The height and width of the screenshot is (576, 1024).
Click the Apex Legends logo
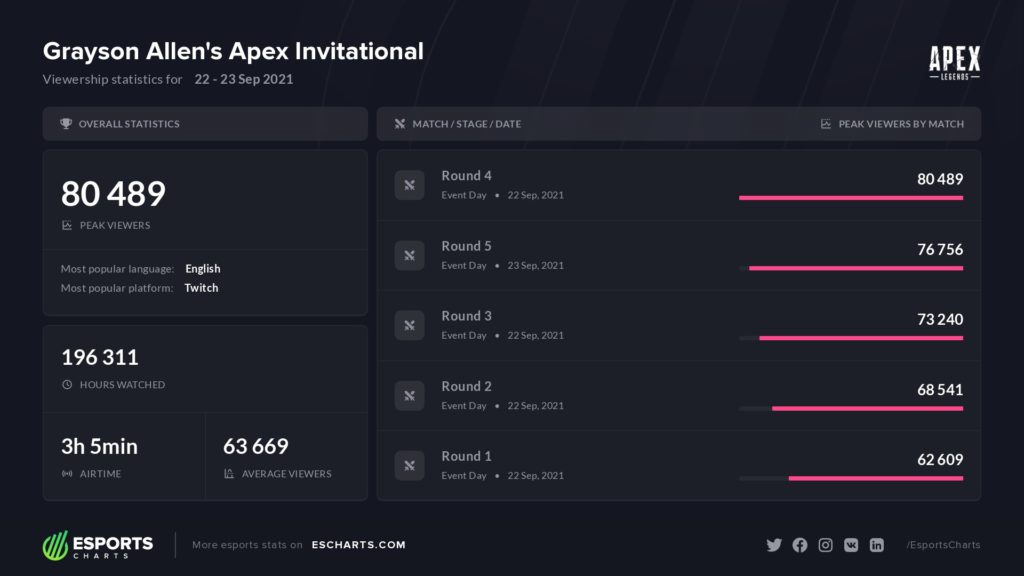954,62
